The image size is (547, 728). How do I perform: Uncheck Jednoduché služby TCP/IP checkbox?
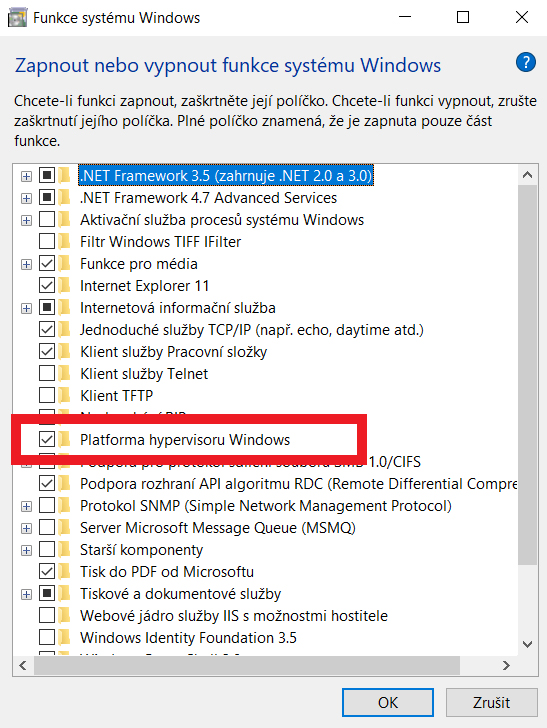[x=47, y=330]
